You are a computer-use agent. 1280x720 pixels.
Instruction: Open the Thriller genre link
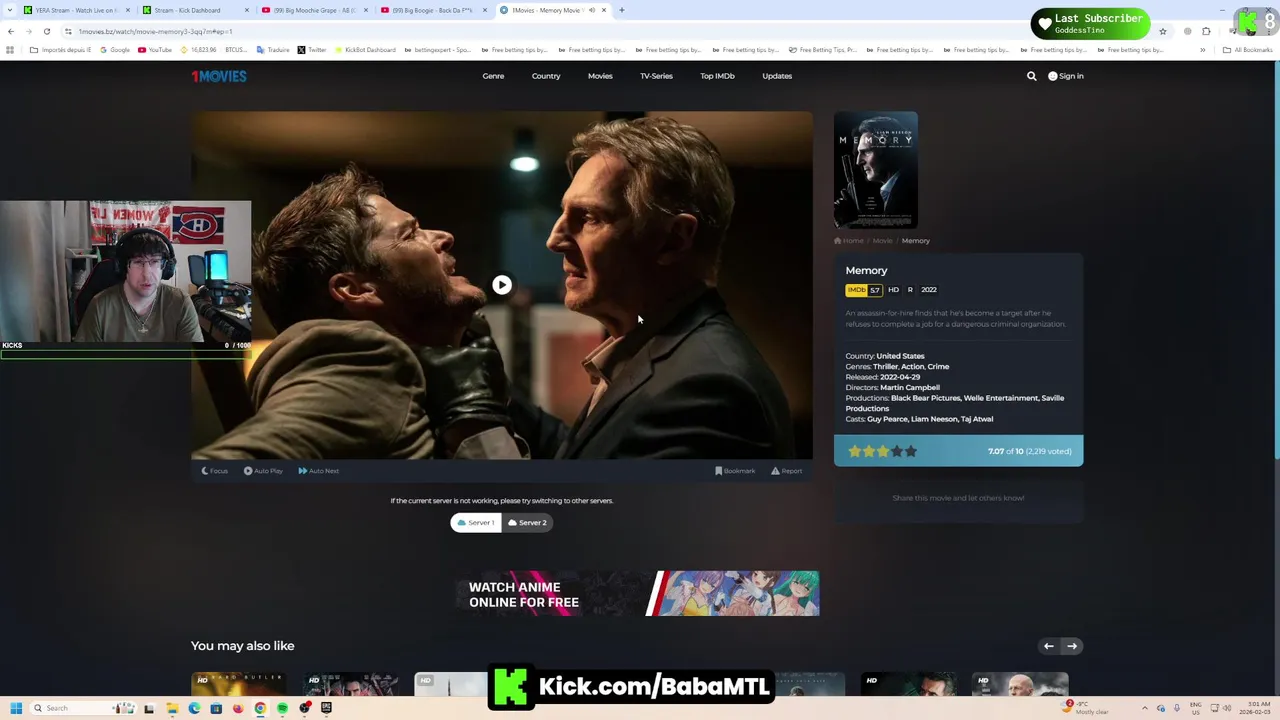[x=885, y=367]
